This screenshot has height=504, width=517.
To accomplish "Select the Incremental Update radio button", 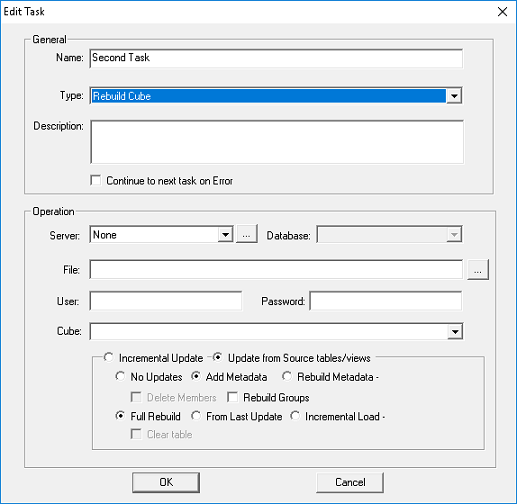I will (108, 357).
